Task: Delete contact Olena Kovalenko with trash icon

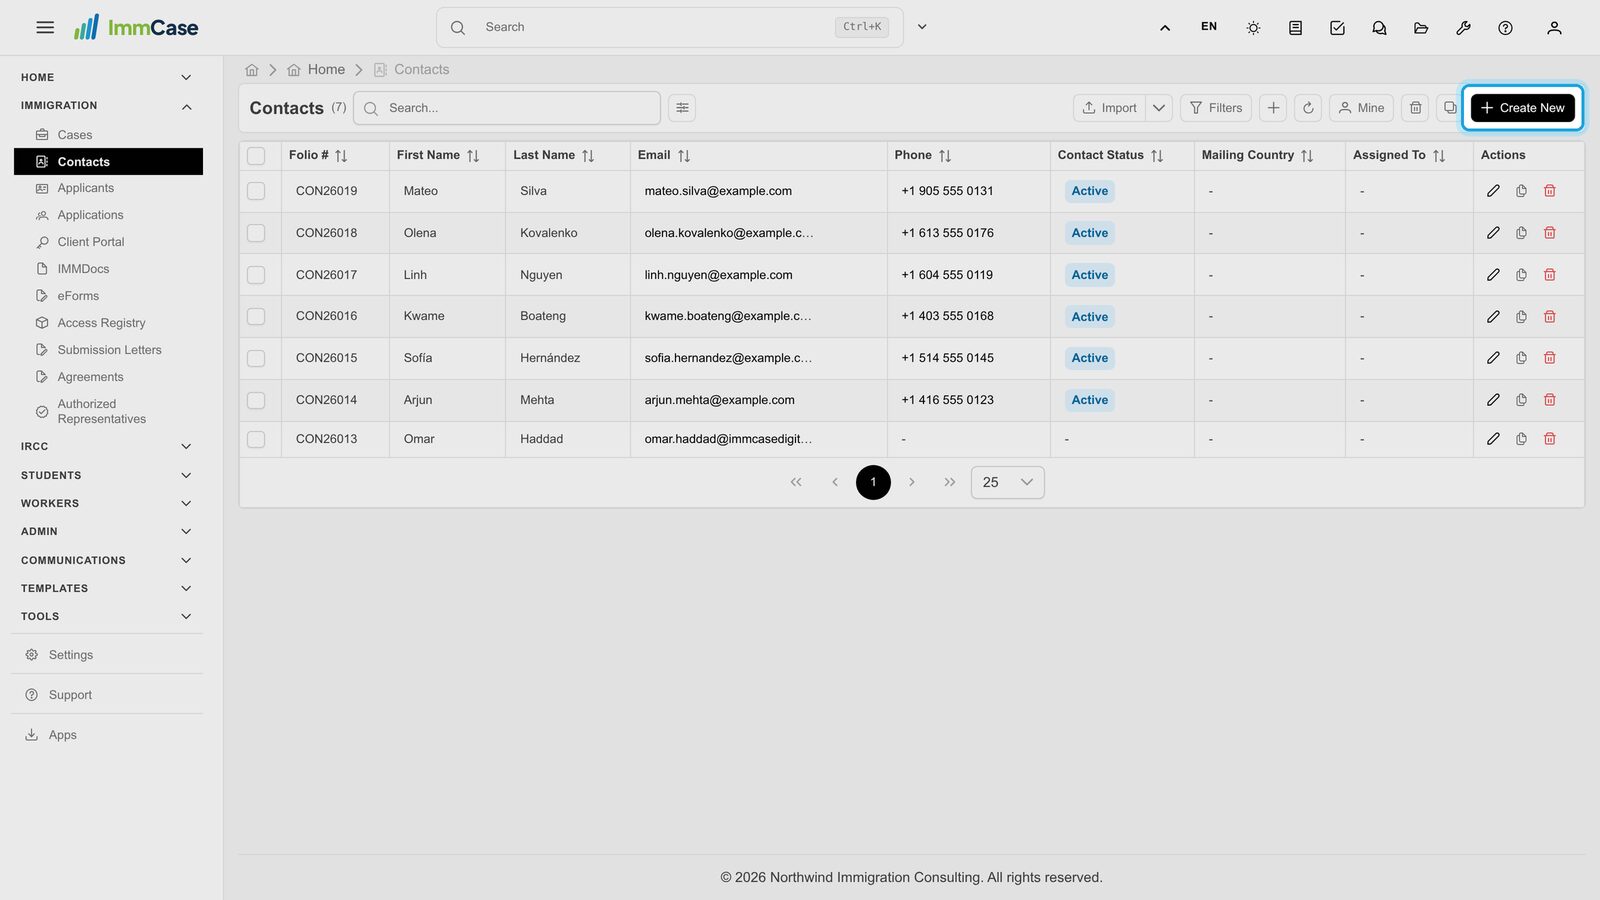Action: click(x=1549, y=233)
